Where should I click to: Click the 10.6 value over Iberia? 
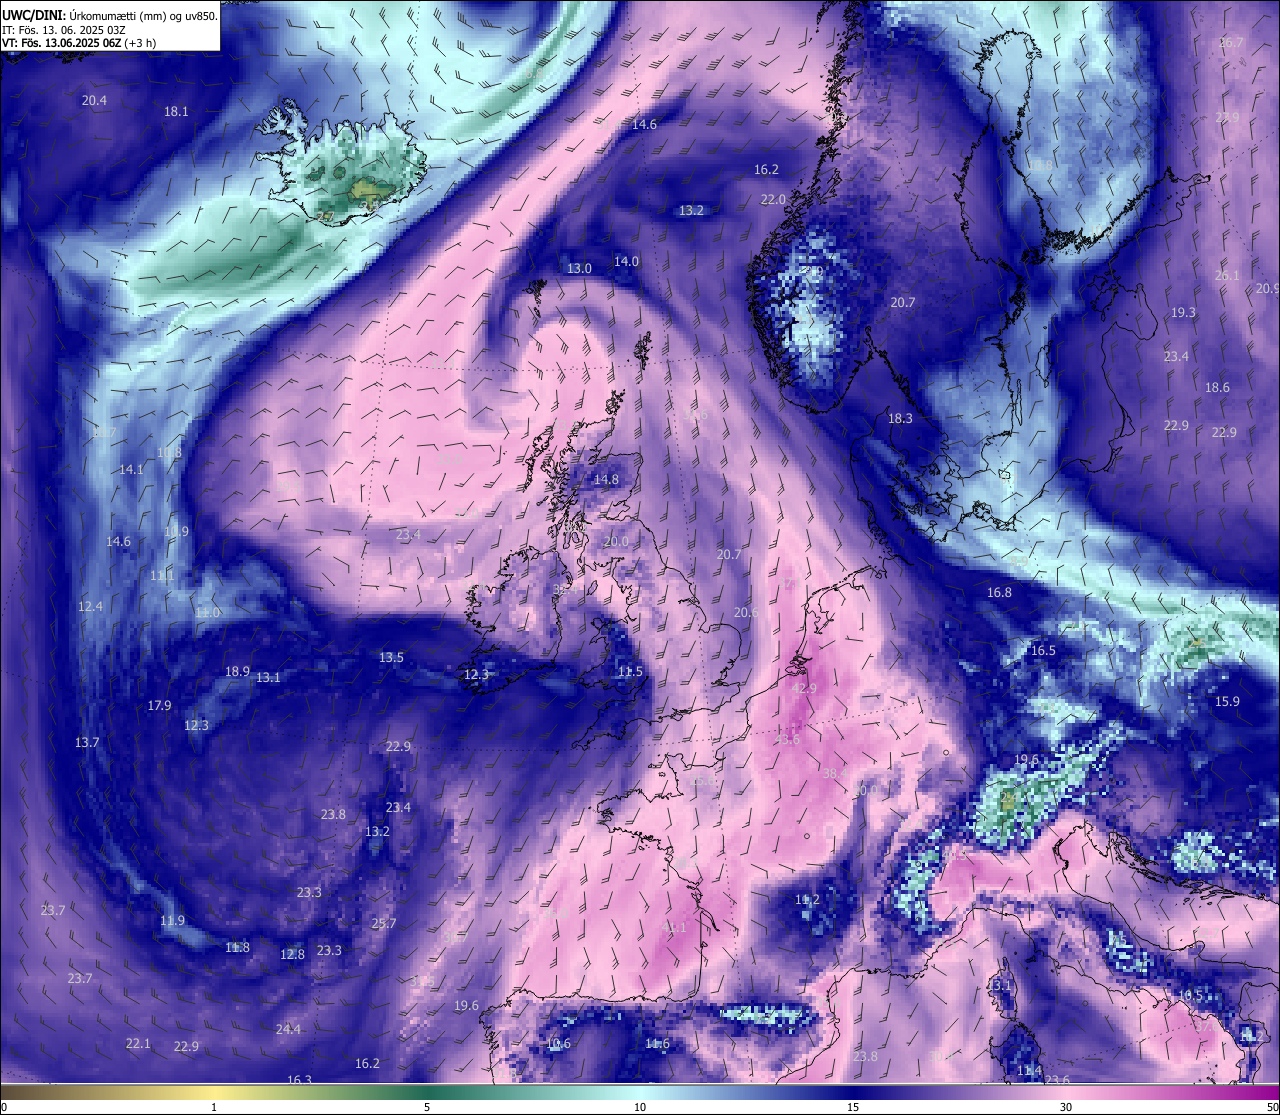[x=558, y=1044]
